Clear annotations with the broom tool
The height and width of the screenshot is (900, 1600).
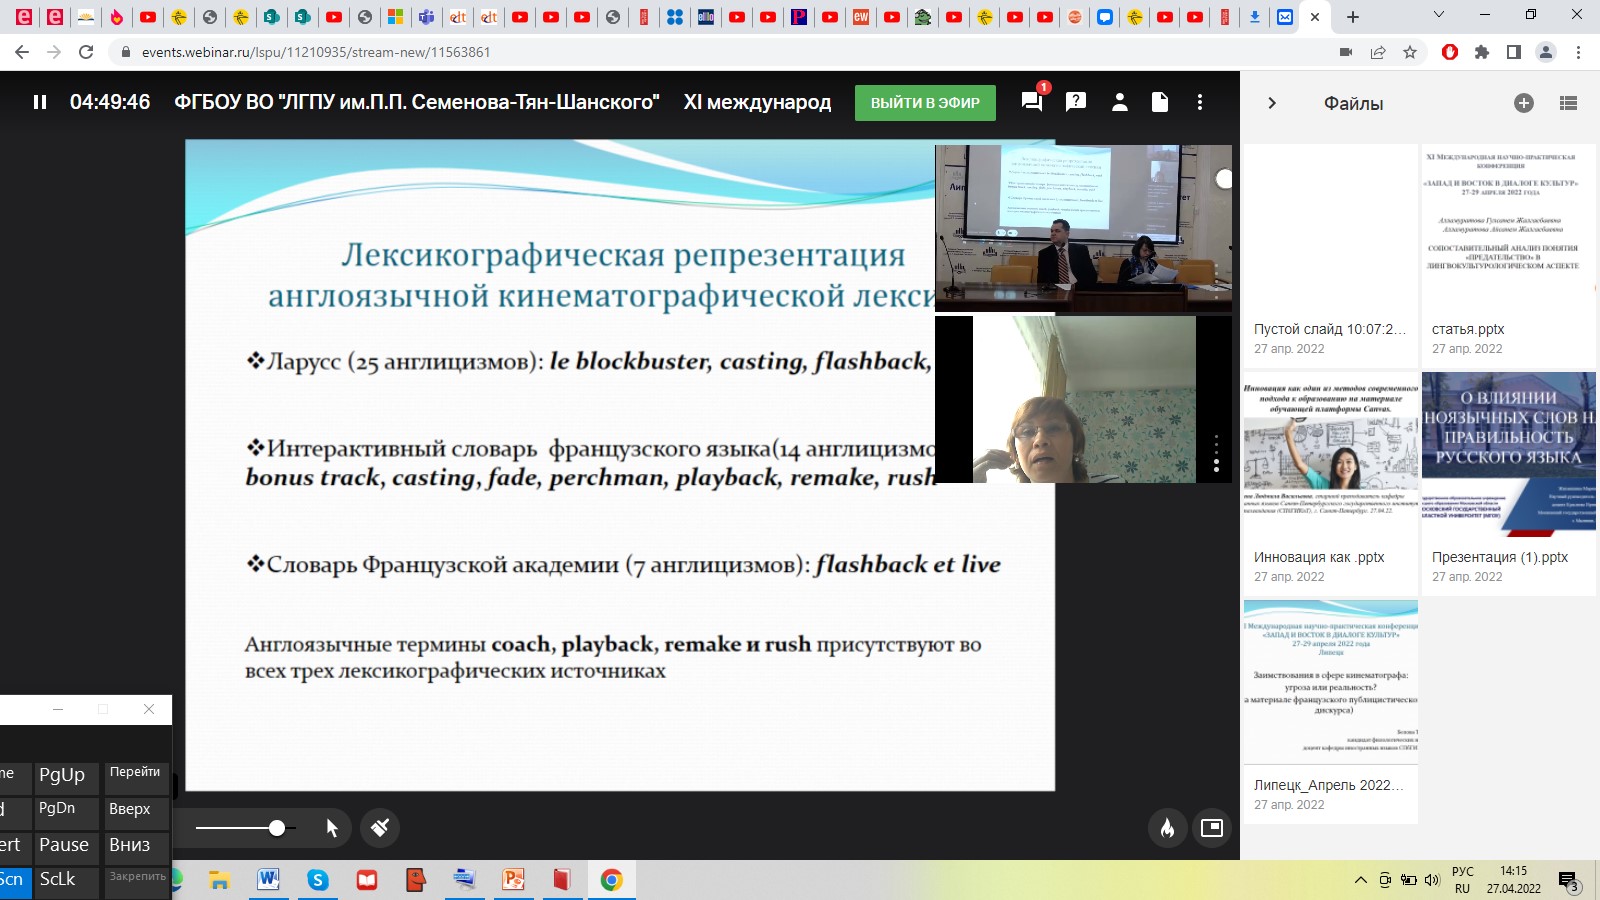pyautogui.click(x=380, y=827)
